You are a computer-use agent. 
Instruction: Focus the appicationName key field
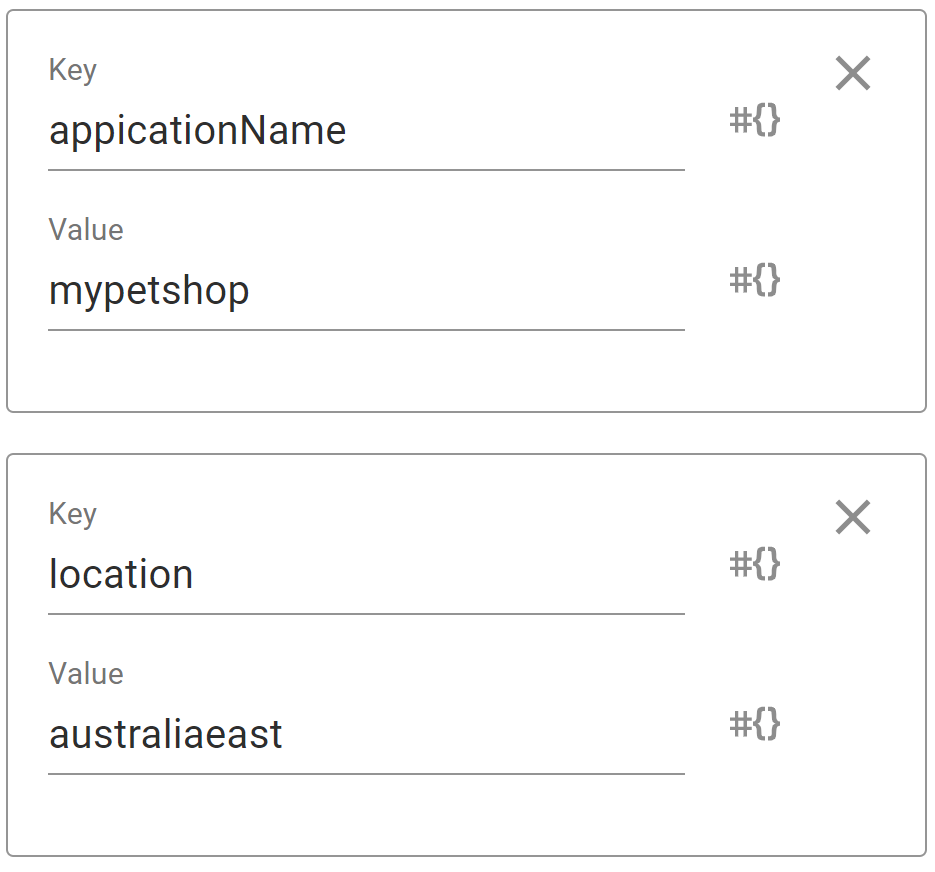click(x=366, y=131)
